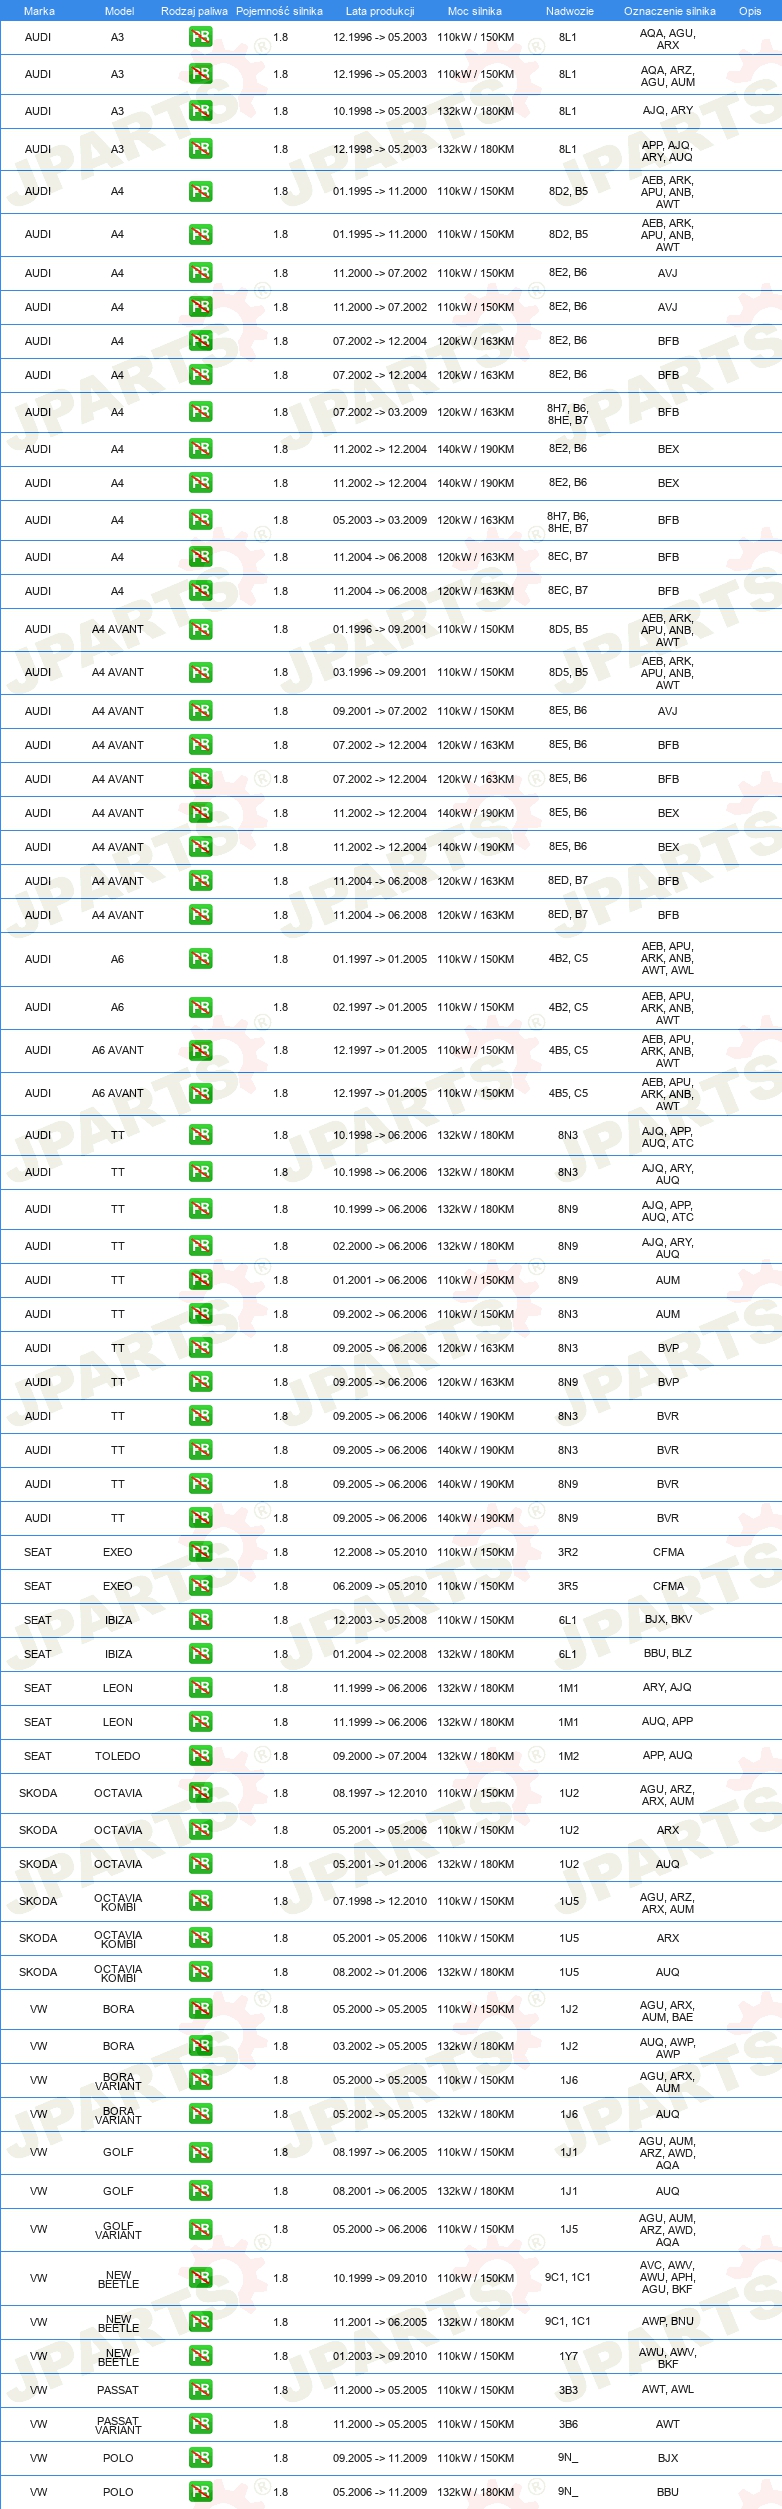Click the 'Opis' column header
The height and width of the screenshot is (2509, 782).
pos(750,11)
